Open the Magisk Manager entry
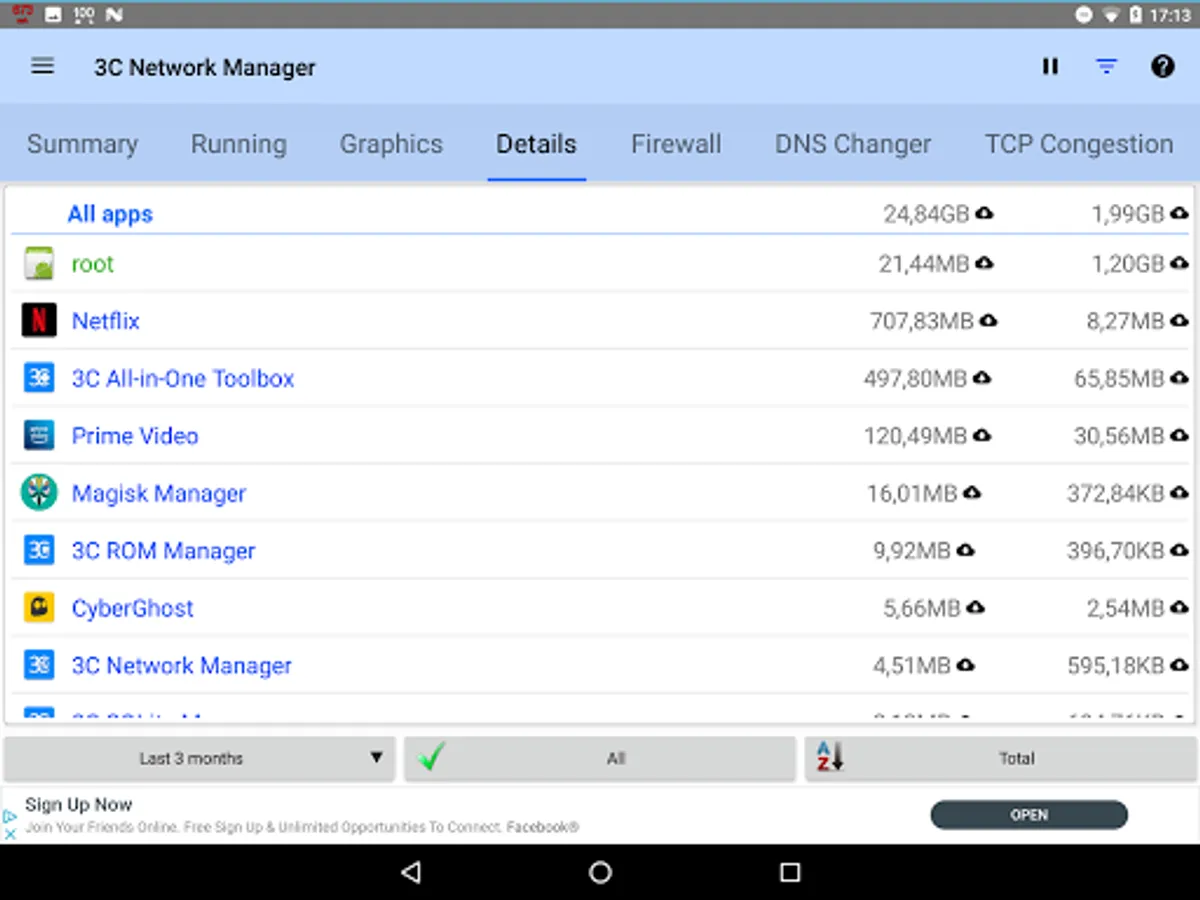Viewport: 1200px width, 900px height. pyautogui.click(x=600, y=493)
